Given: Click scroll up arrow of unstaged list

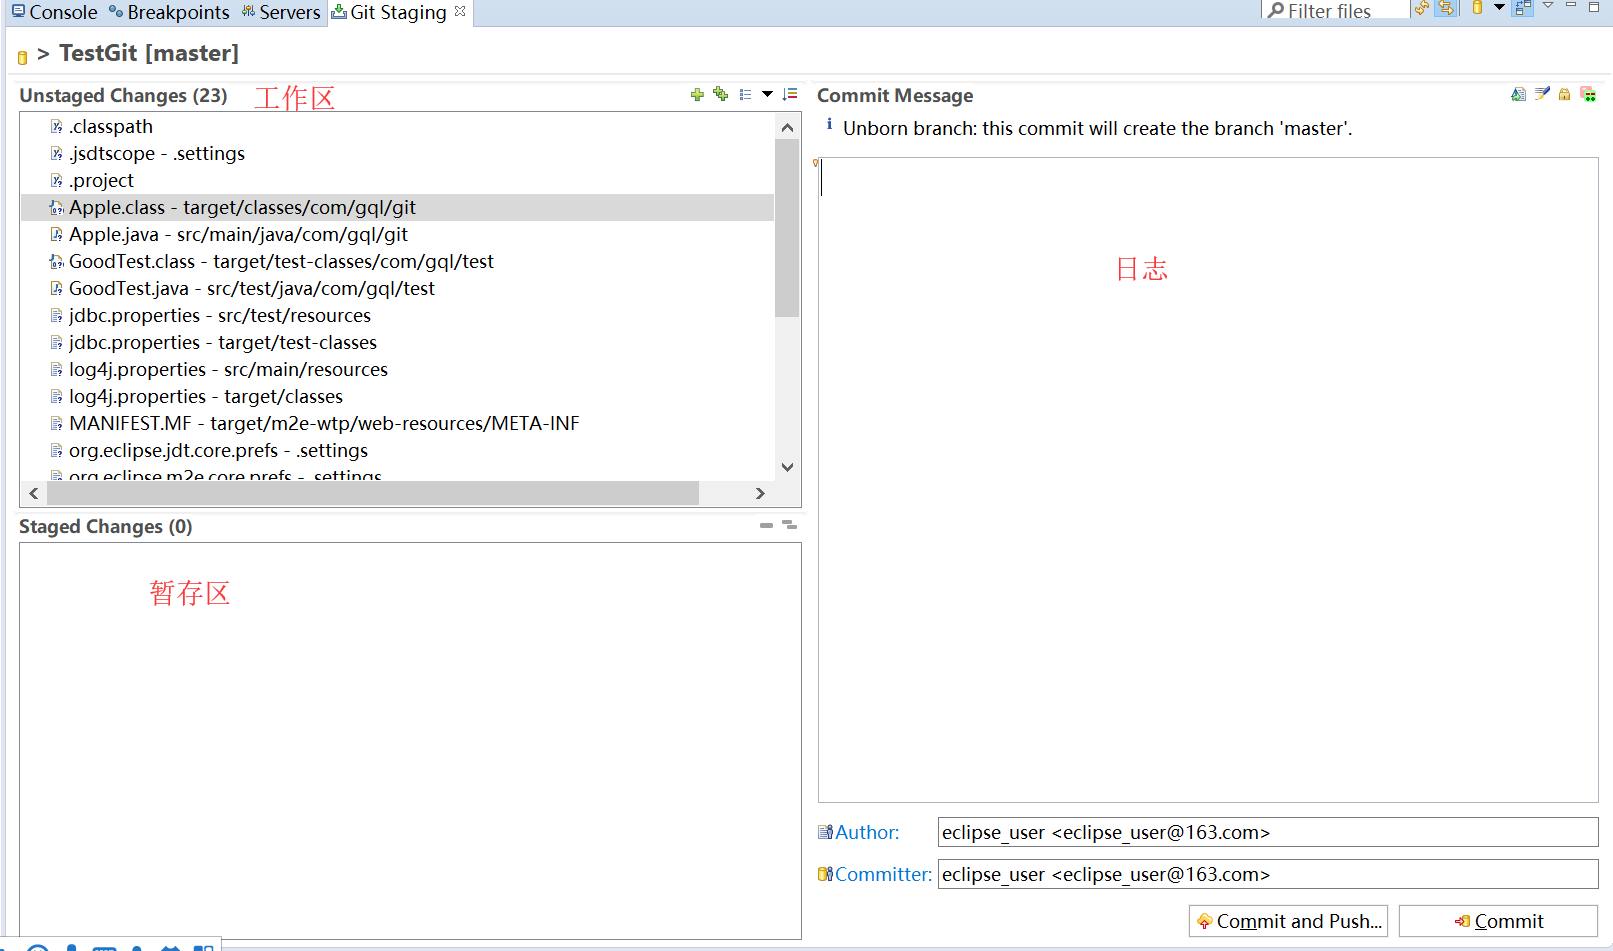Looking at the screenshot, I should click(787, 127).
